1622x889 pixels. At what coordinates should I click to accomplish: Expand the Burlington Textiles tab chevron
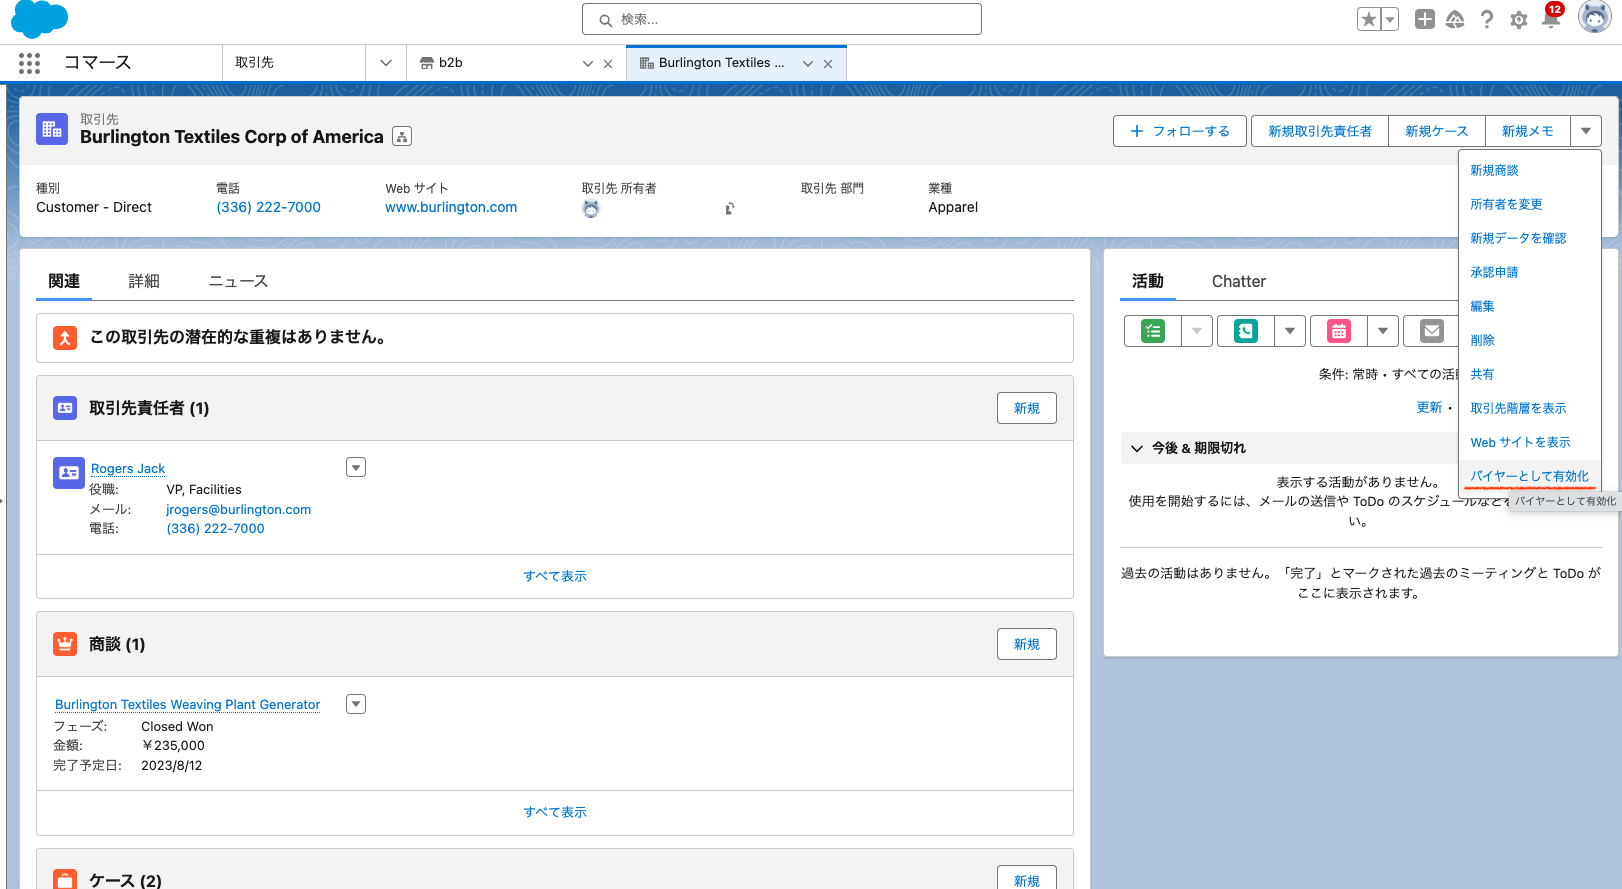808,64
